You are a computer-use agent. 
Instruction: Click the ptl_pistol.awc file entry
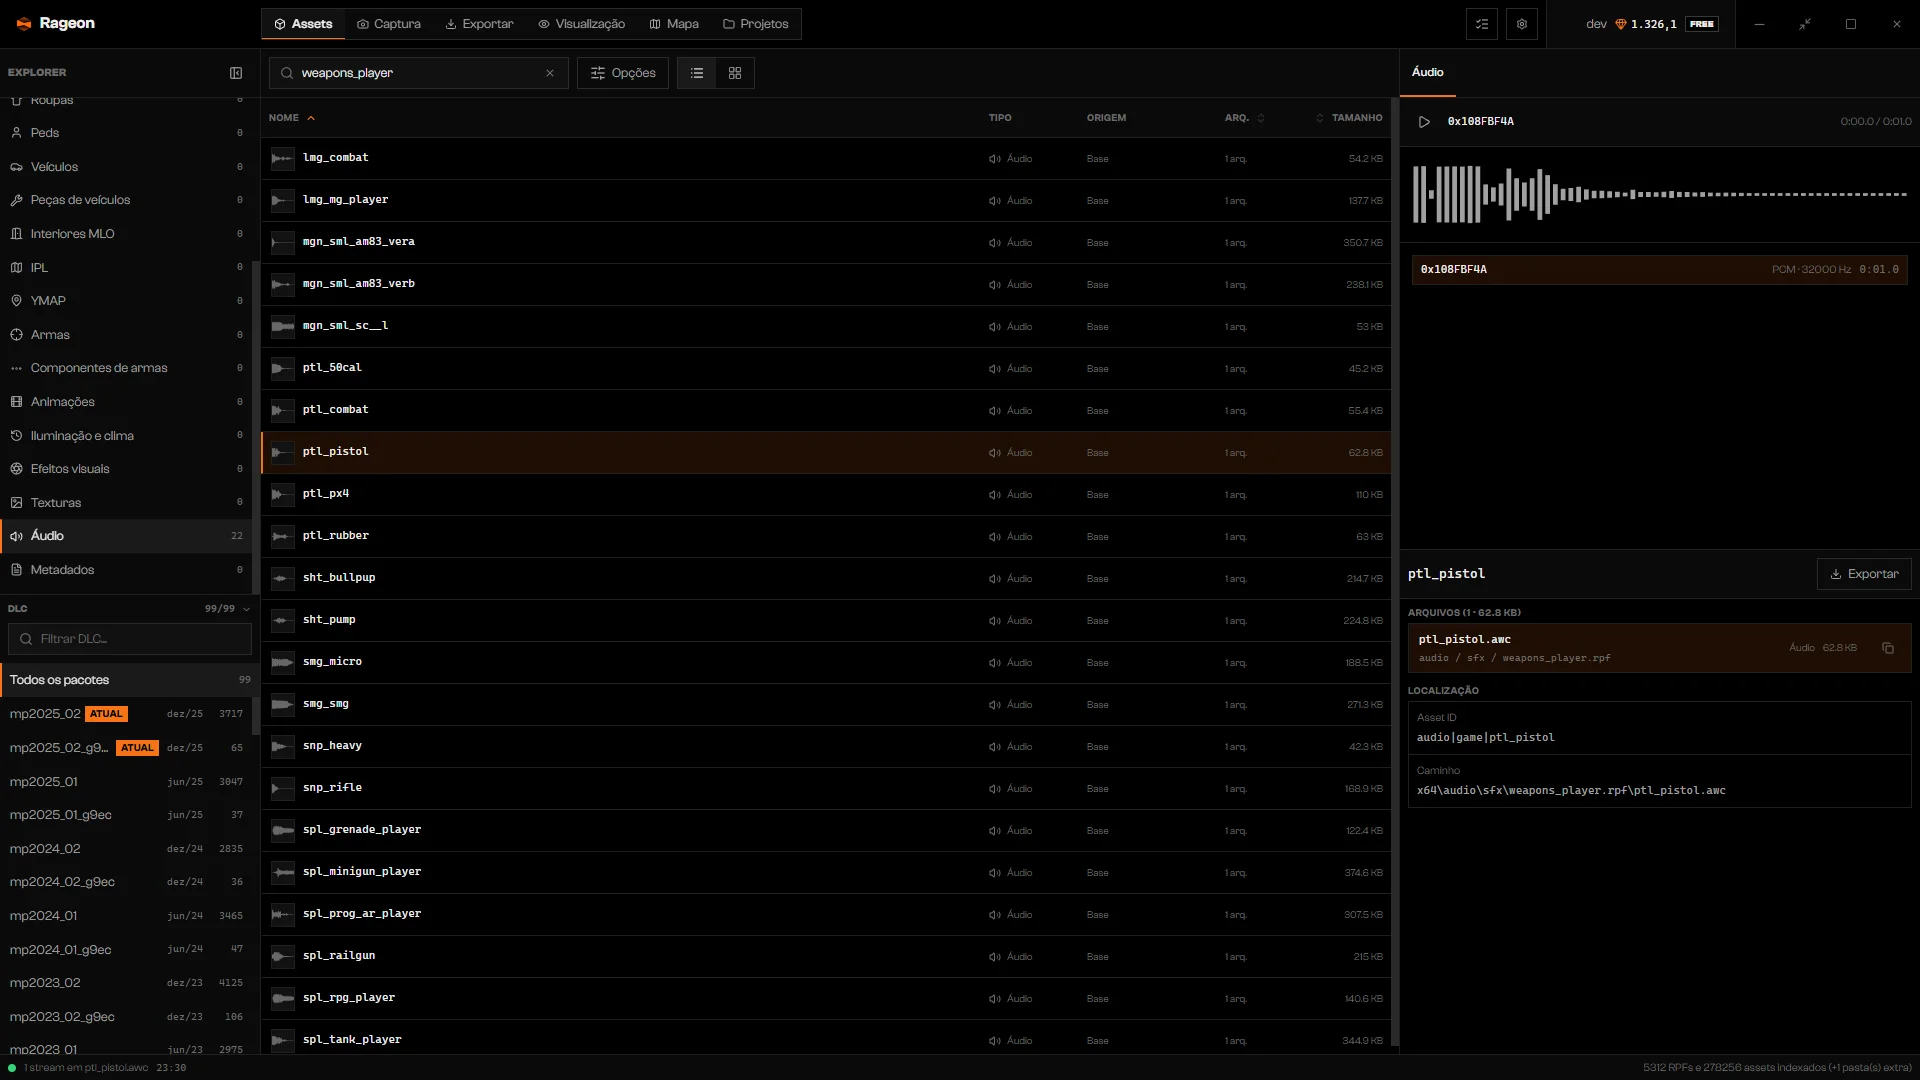click(x=1660, y=648)
